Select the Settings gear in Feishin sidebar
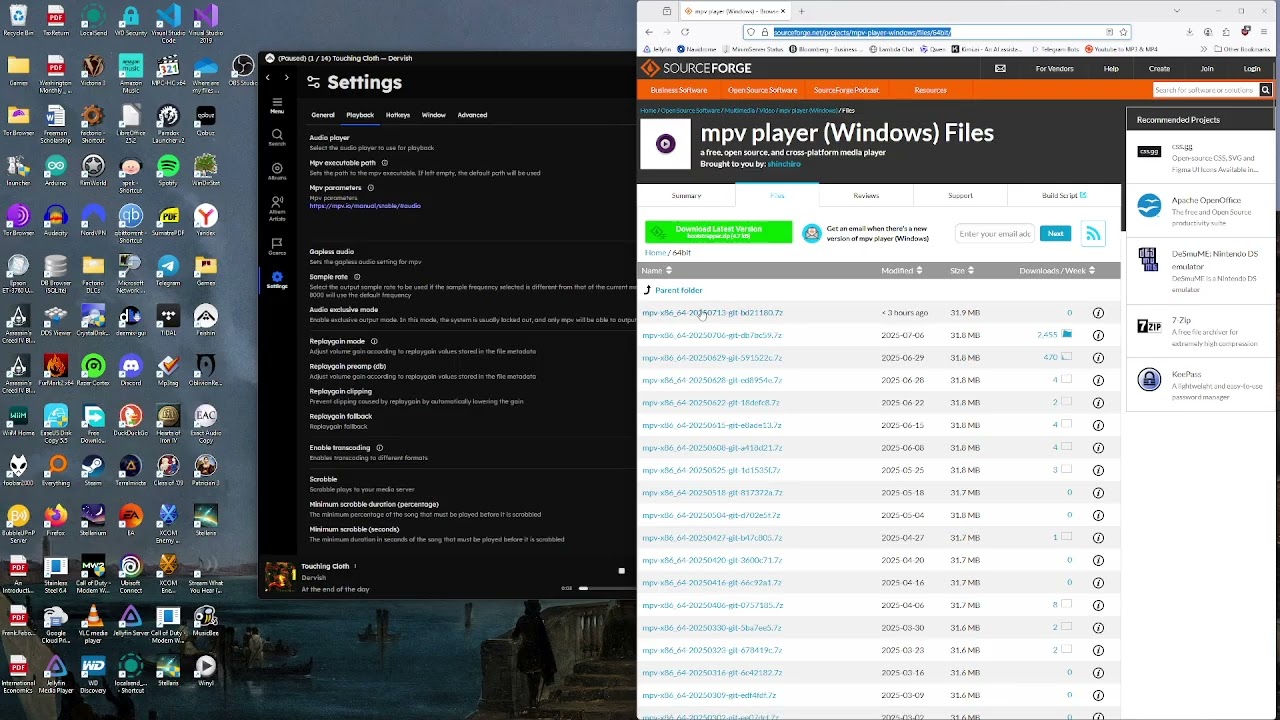Image resolution: width=1280 pixels, height=720 pixels. (277, 280)
